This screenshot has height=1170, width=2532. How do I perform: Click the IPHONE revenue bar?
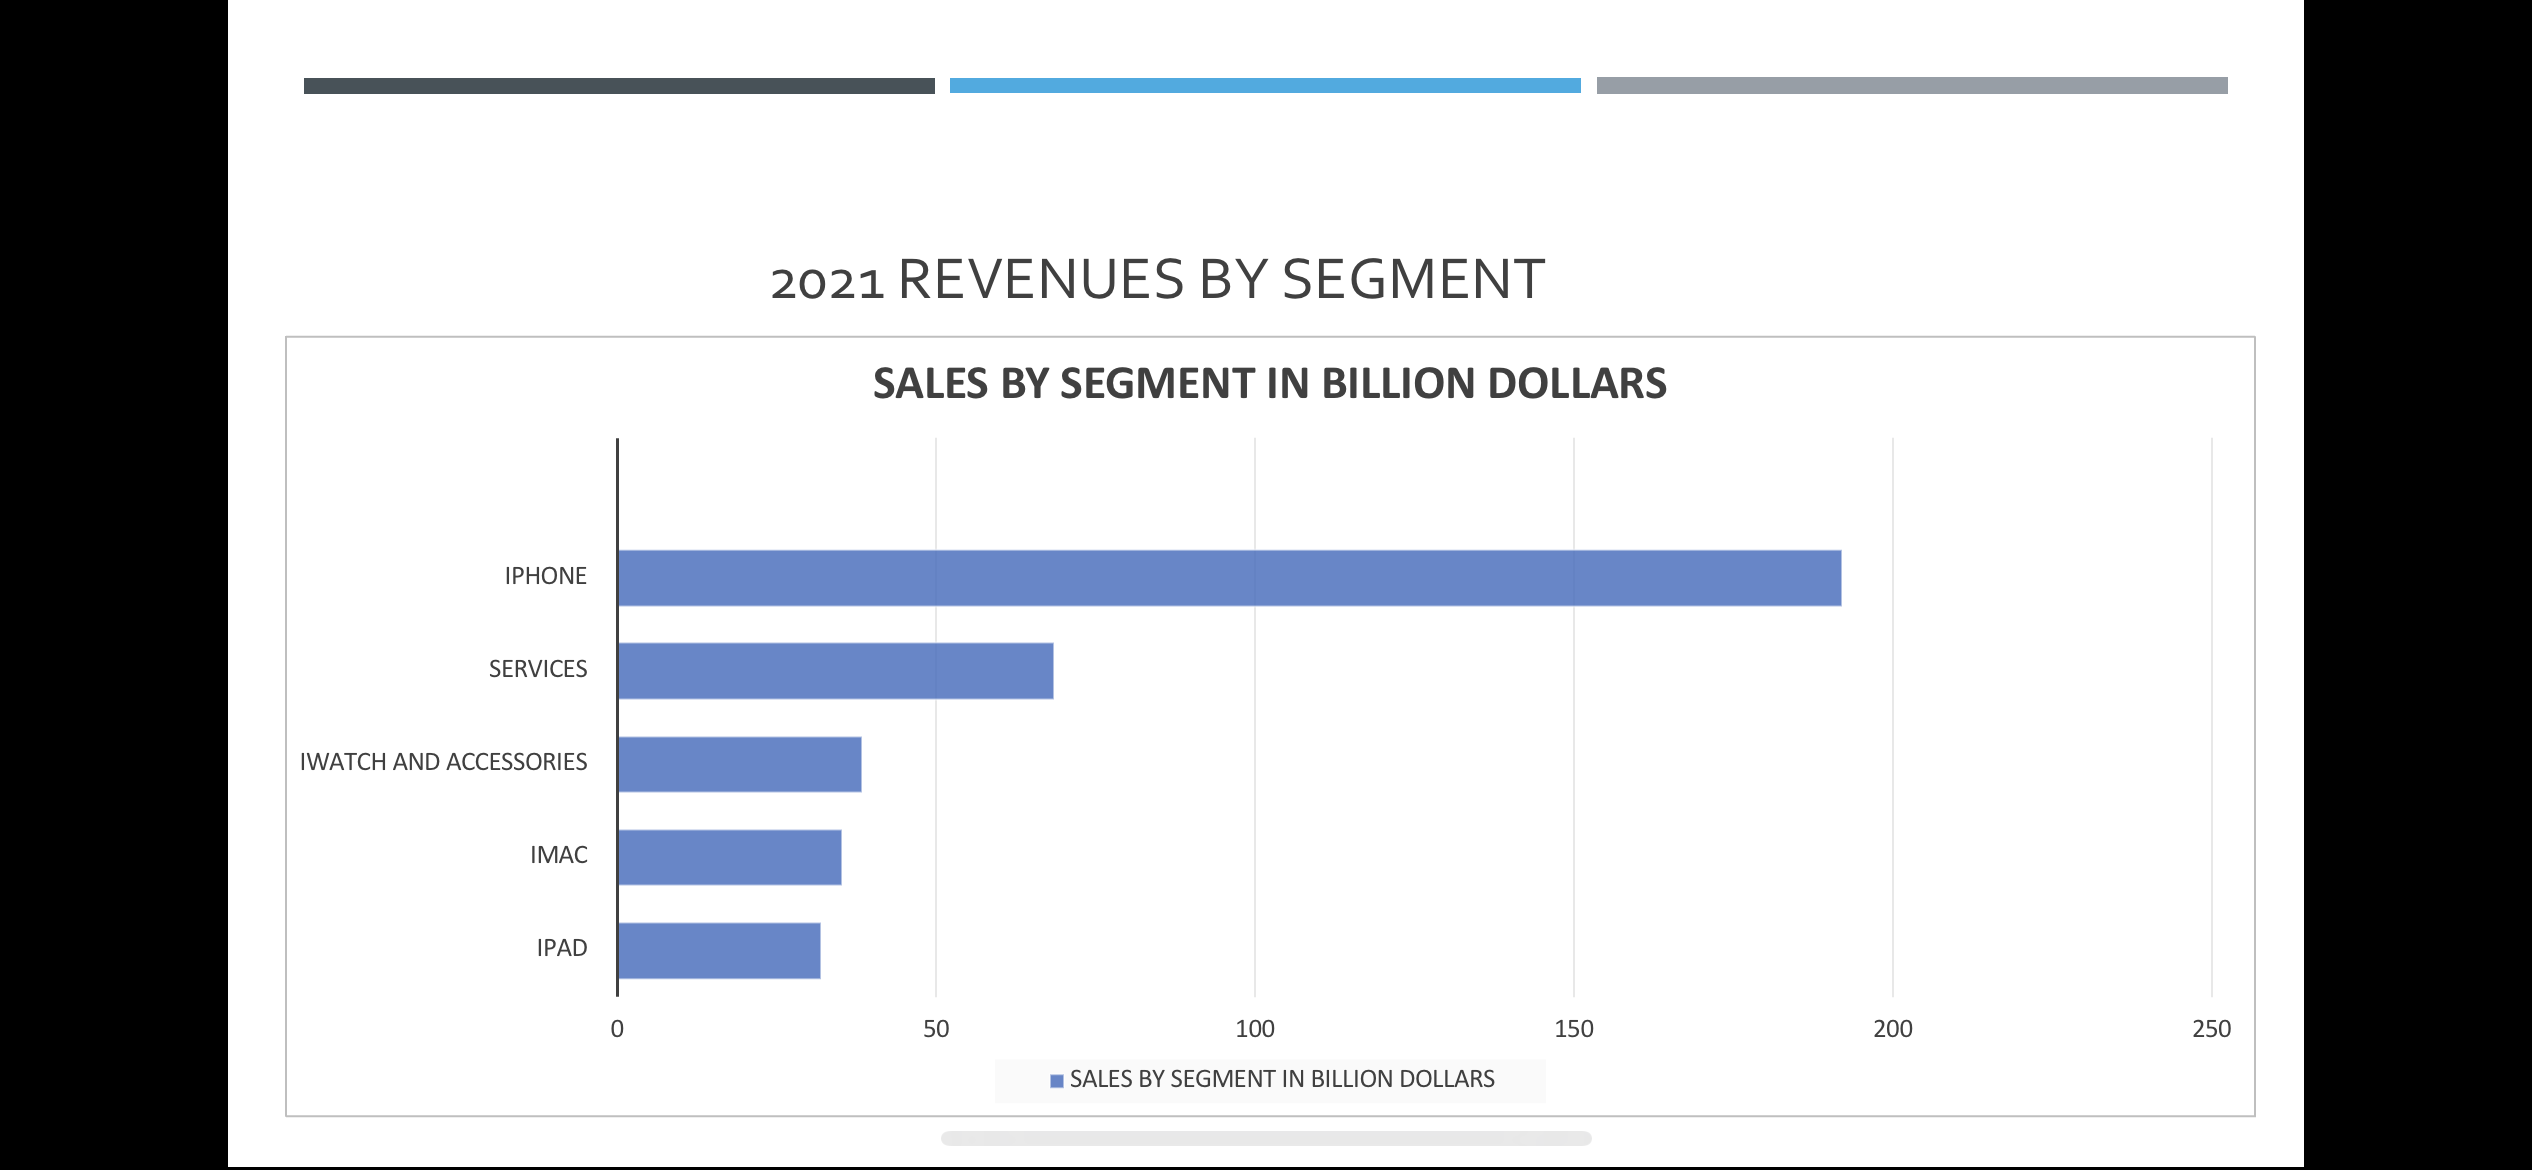pos(1229,578)
